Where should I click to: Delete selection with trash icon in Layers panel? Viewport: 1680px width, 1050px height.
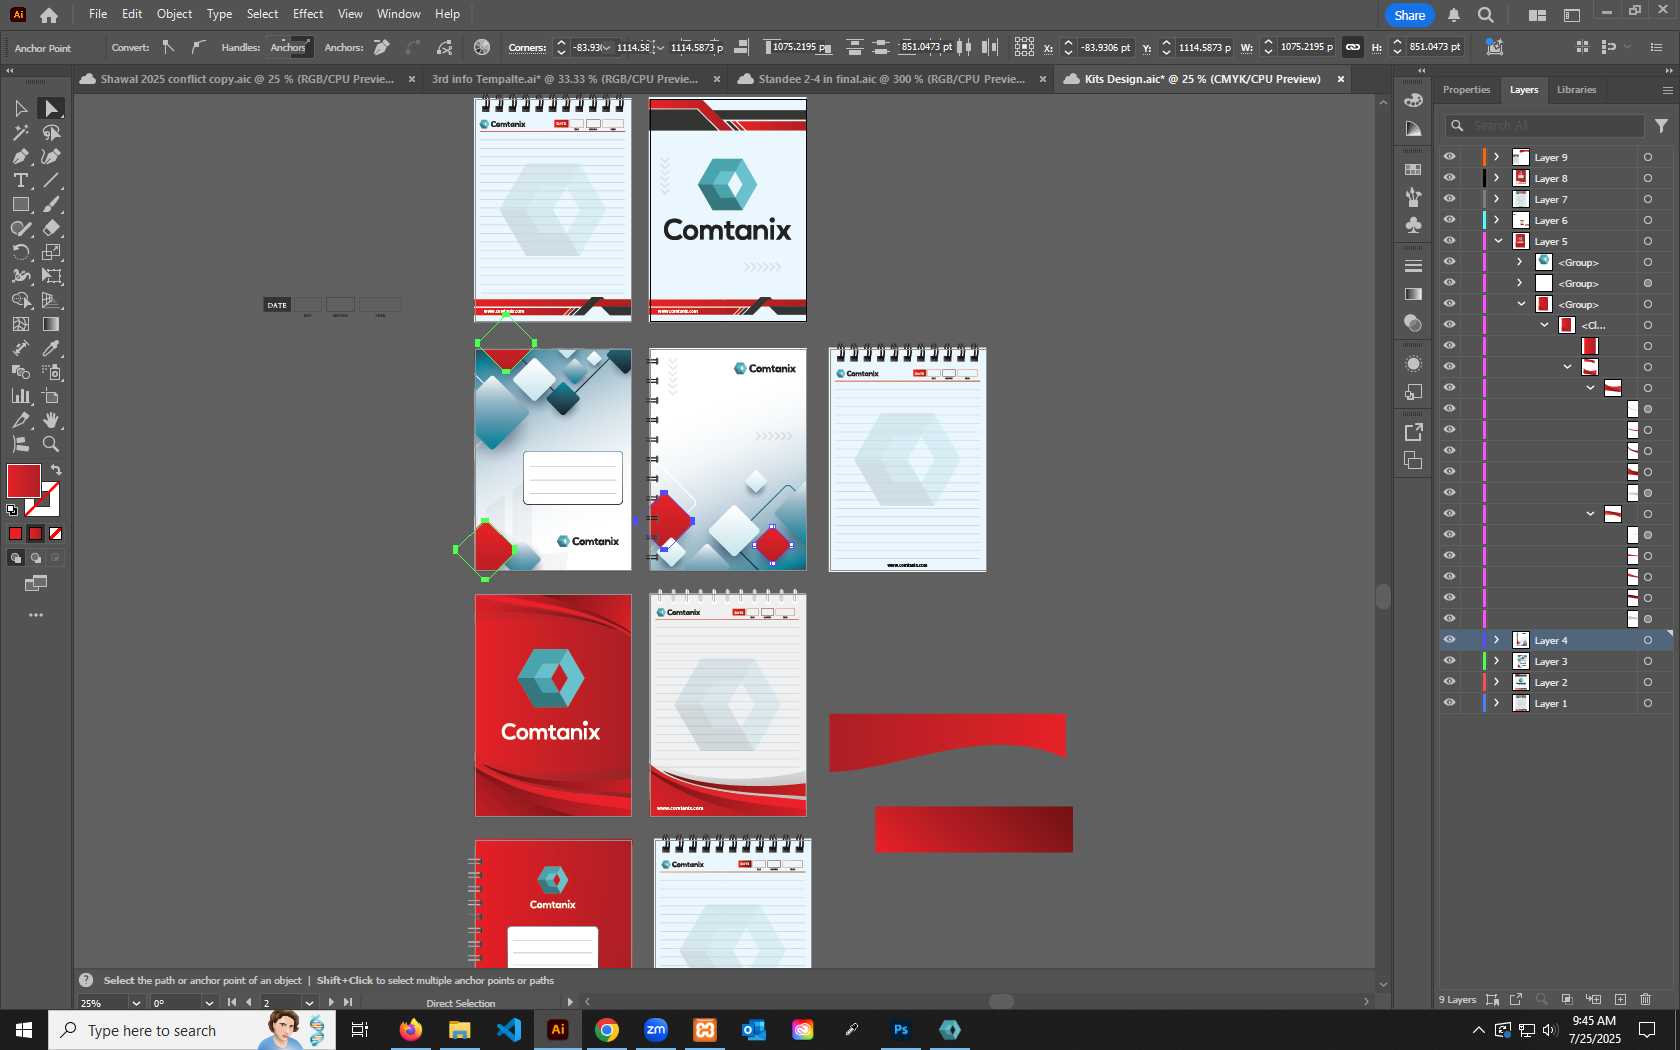tap(1646, 999)
